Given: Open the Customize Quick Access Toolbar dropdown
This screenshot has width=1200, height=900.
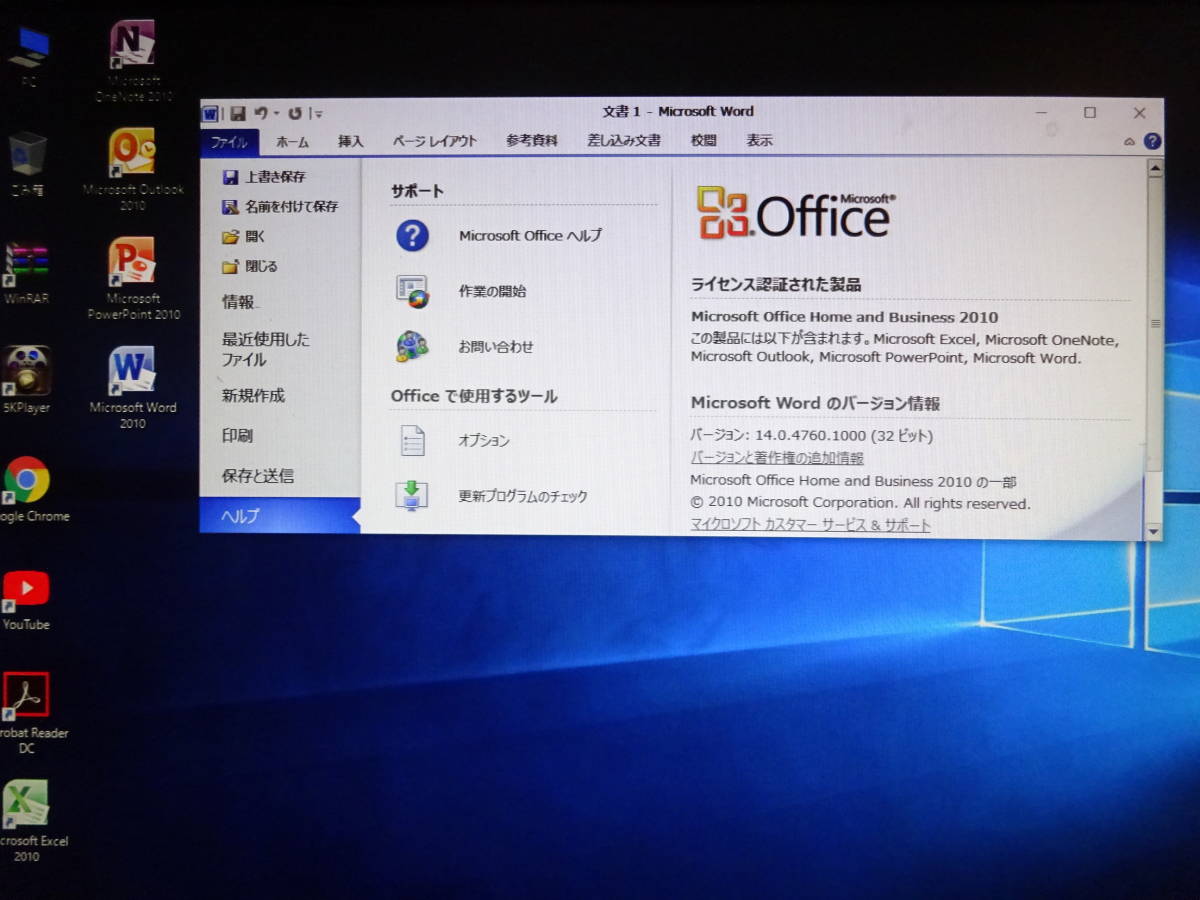Looking at the screenshot, I should [x=318, y=114].
